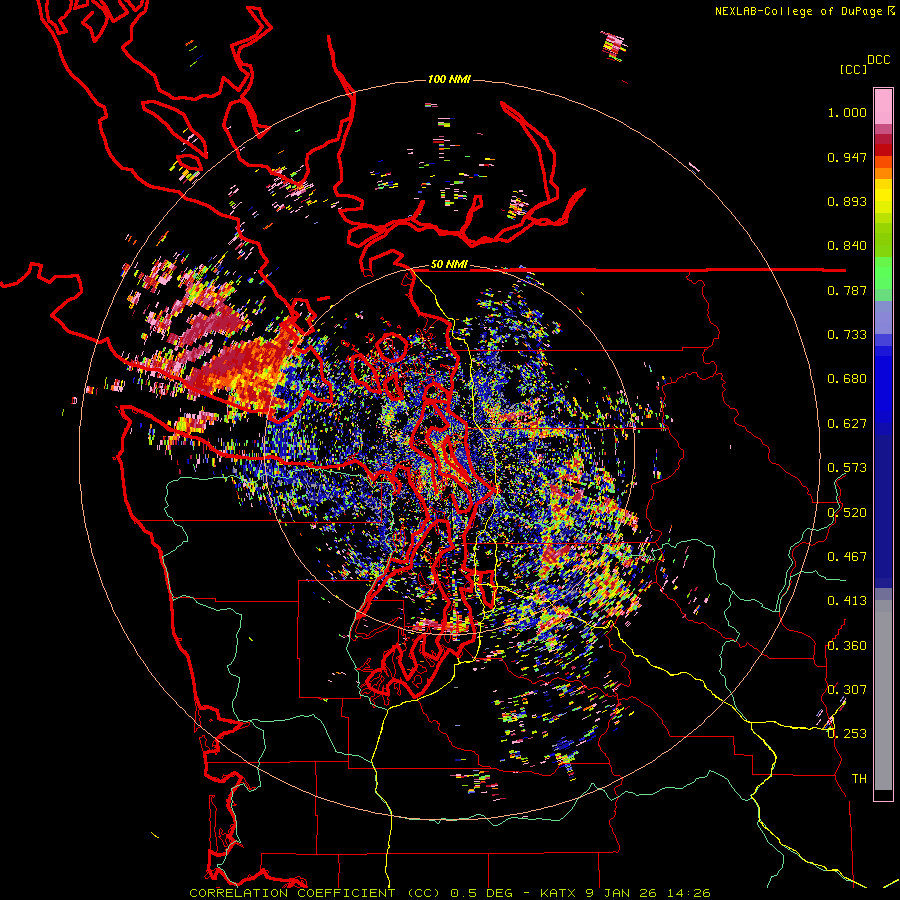This screenshot has width=900, height=900.
Task: Click the pink top segment of color bar
Action: 883,106
